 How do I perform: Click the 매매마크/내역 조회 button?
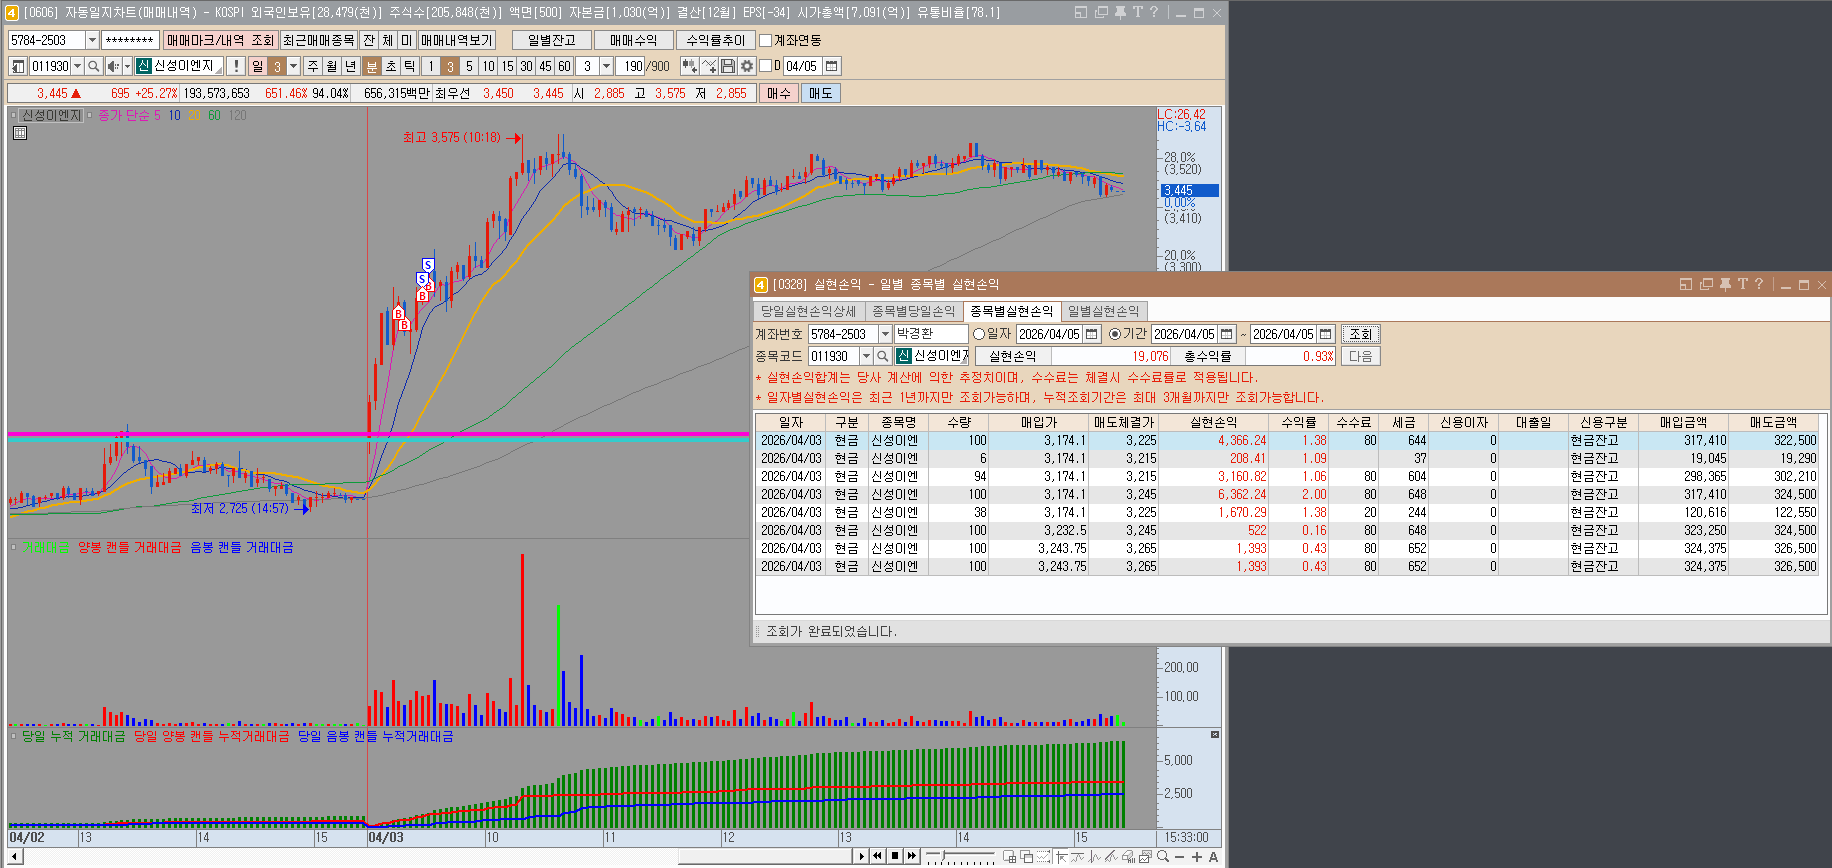[220, 40]
